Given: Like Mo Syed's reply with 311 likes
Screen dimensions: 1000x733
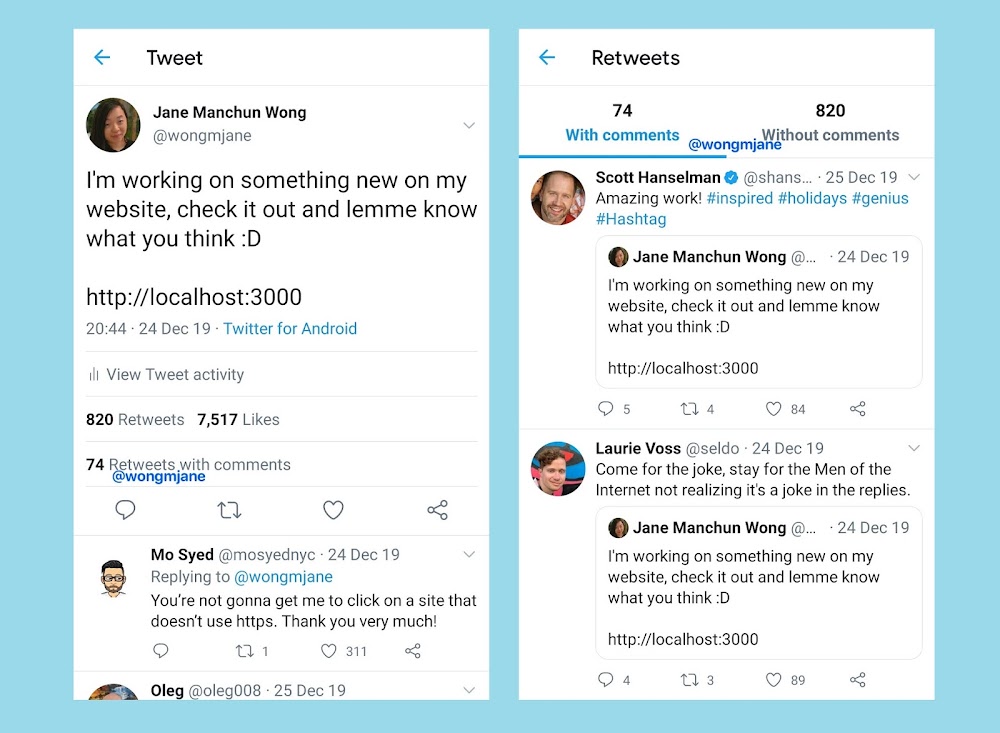Looking at the screenshot, I should (x=328, y=651).
